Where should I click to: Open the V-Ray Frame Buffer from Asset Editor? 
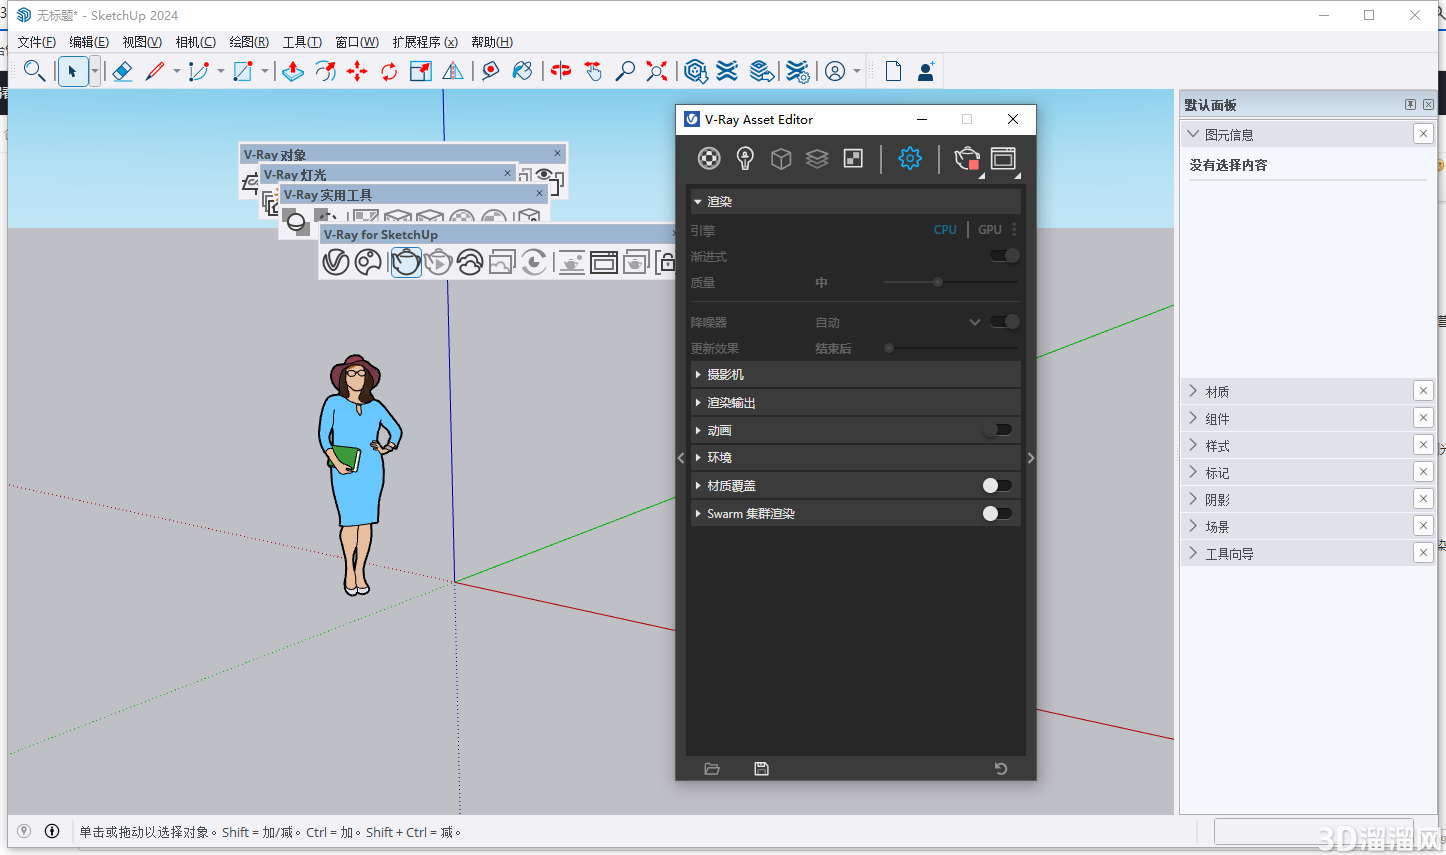click(x=1003, y=158)
